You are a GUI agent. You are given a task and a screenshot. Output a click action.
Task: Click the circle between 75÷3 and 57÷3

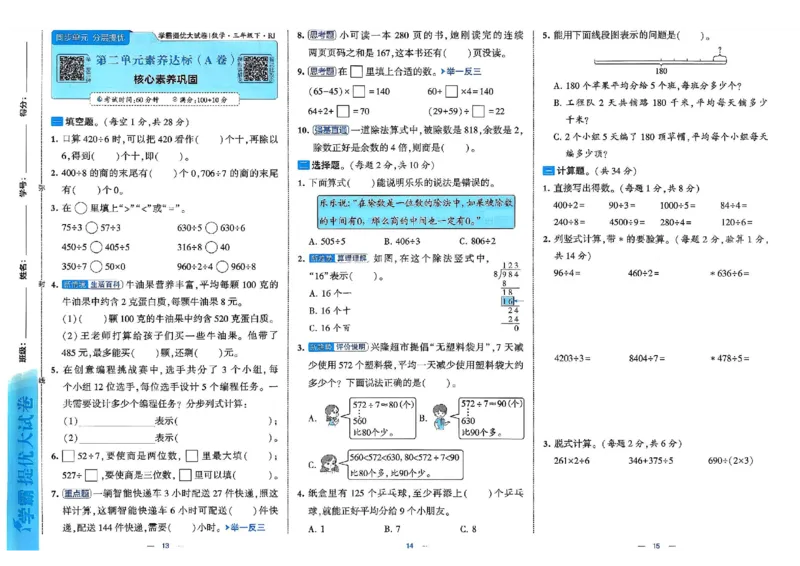[92, 228]
